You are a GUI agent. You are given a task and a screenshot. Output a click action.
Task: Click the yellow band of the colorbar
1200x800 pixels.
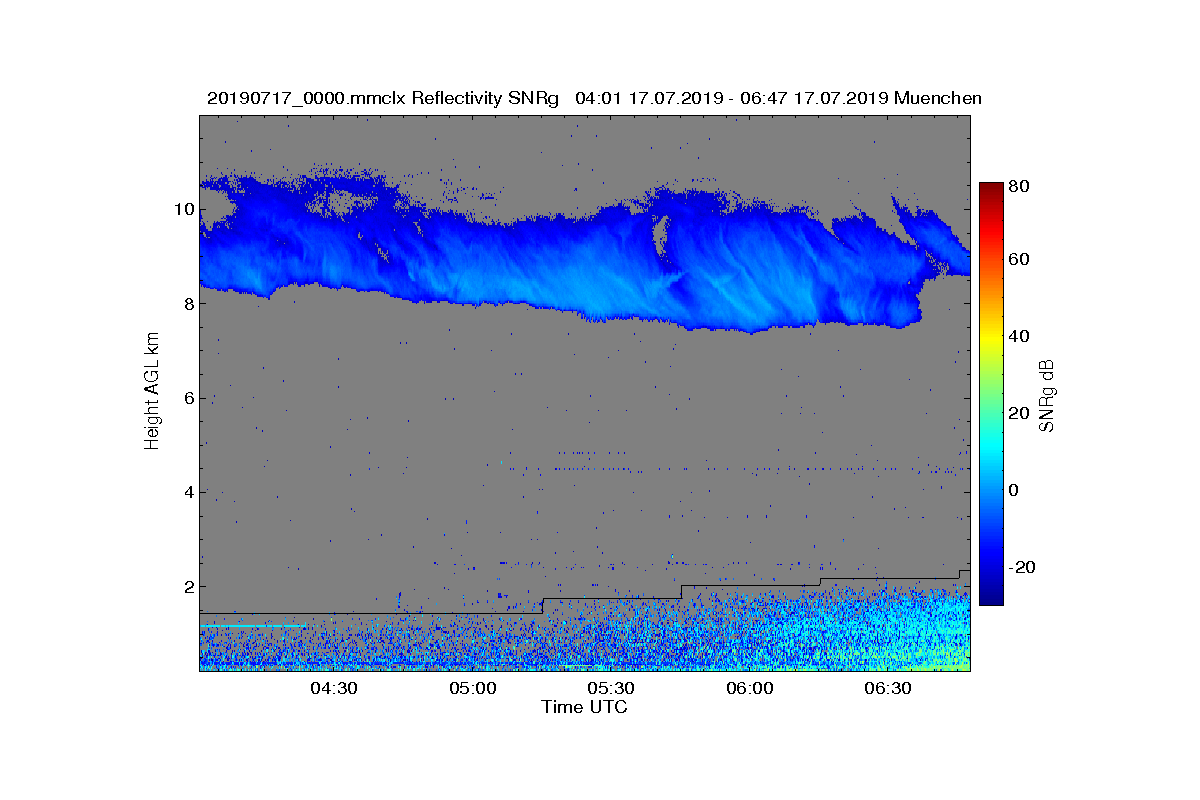click(991, 339)
